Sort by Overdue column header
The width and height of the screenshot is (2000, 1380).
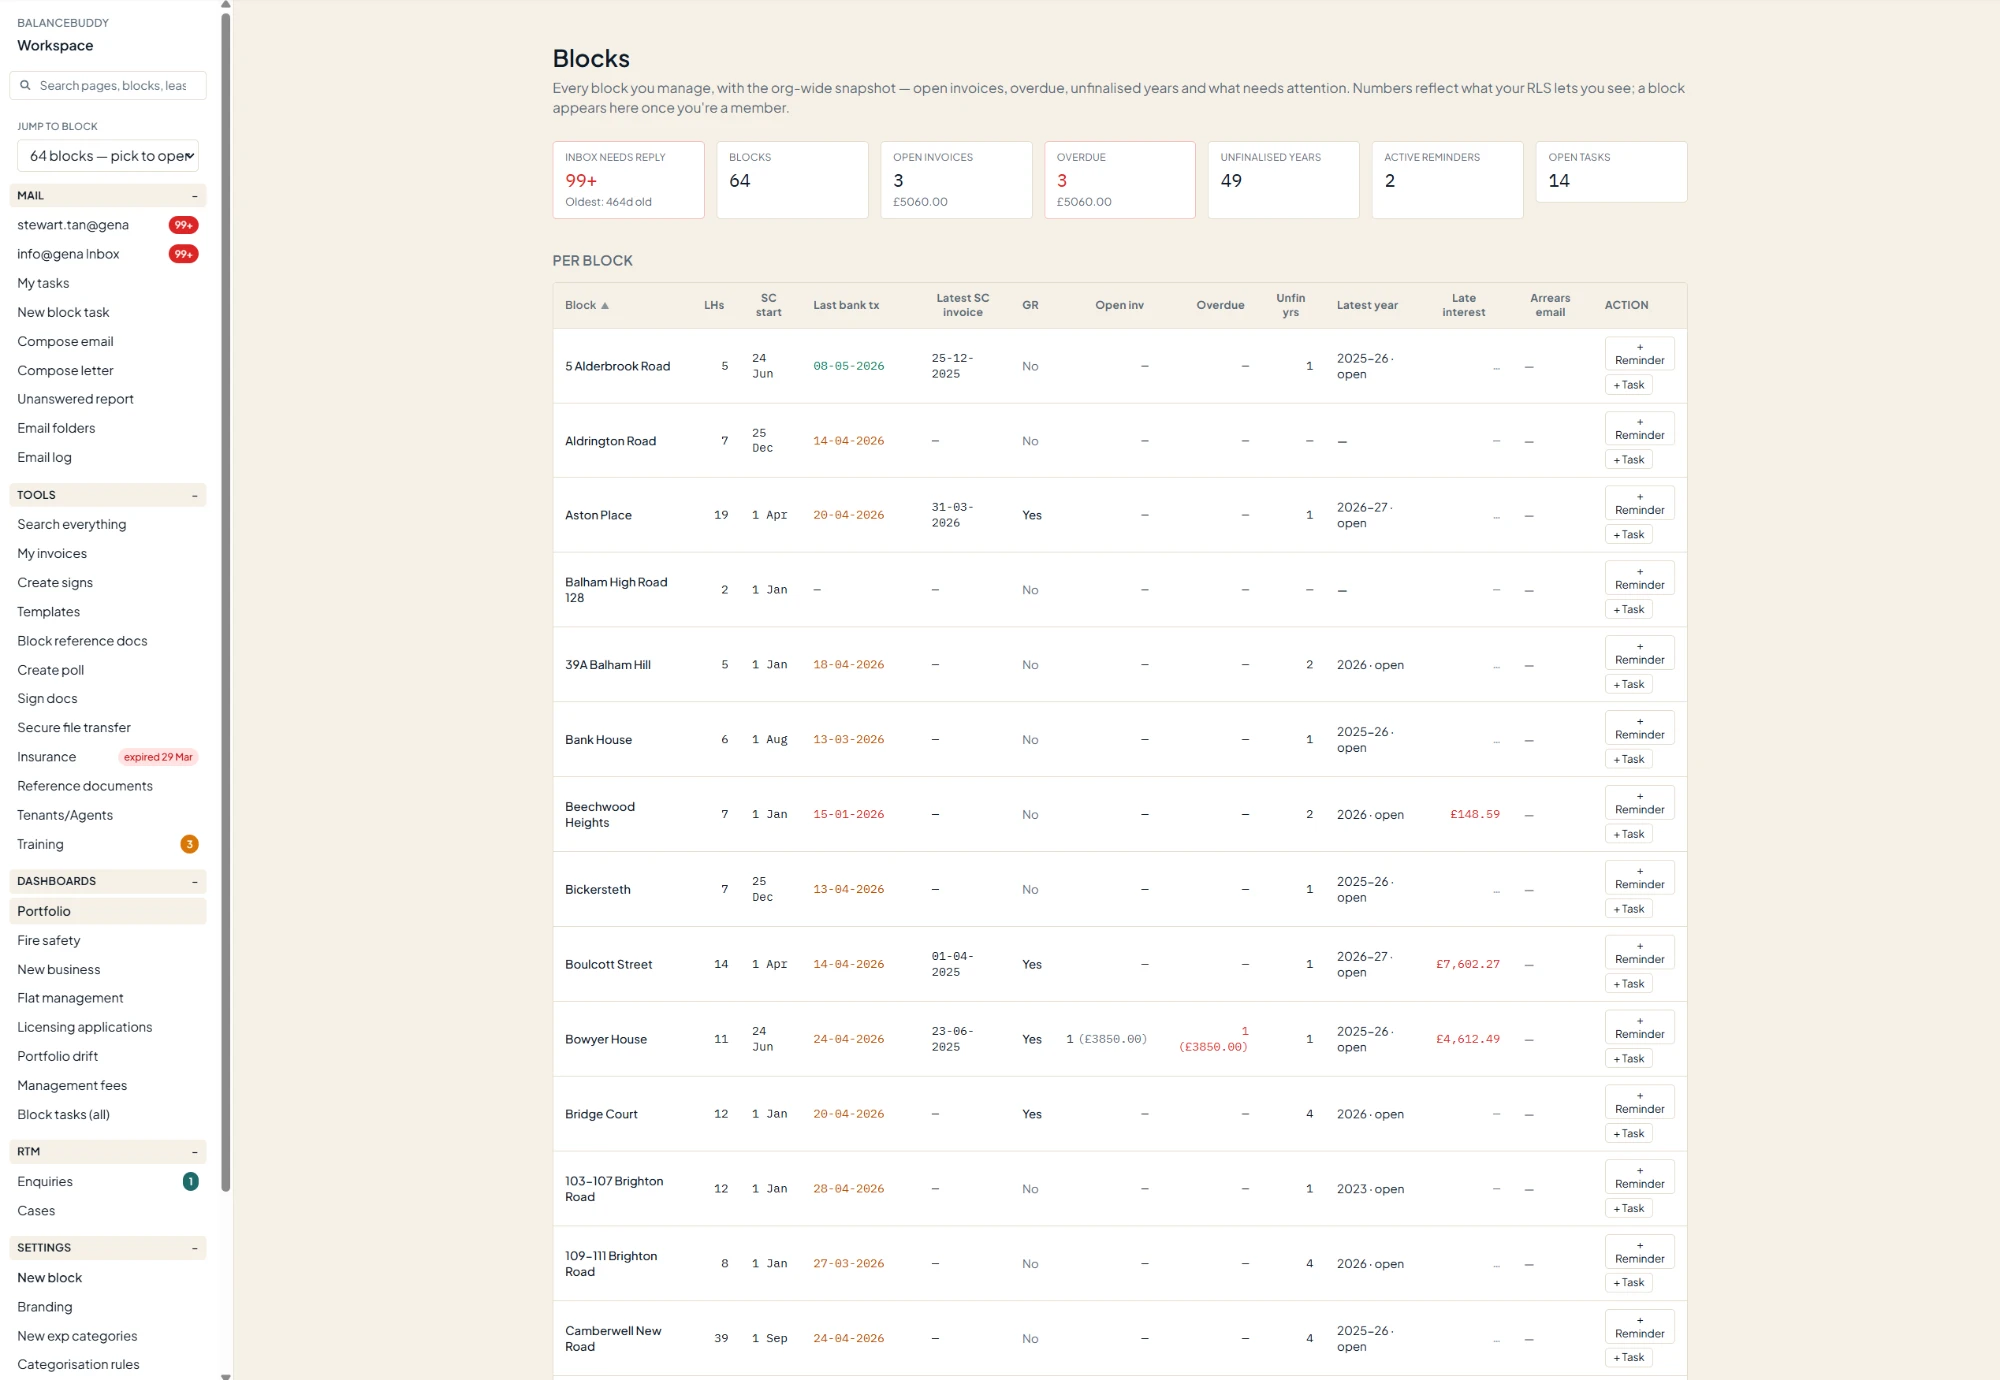pyautogui.click(x=1220, y=306)
